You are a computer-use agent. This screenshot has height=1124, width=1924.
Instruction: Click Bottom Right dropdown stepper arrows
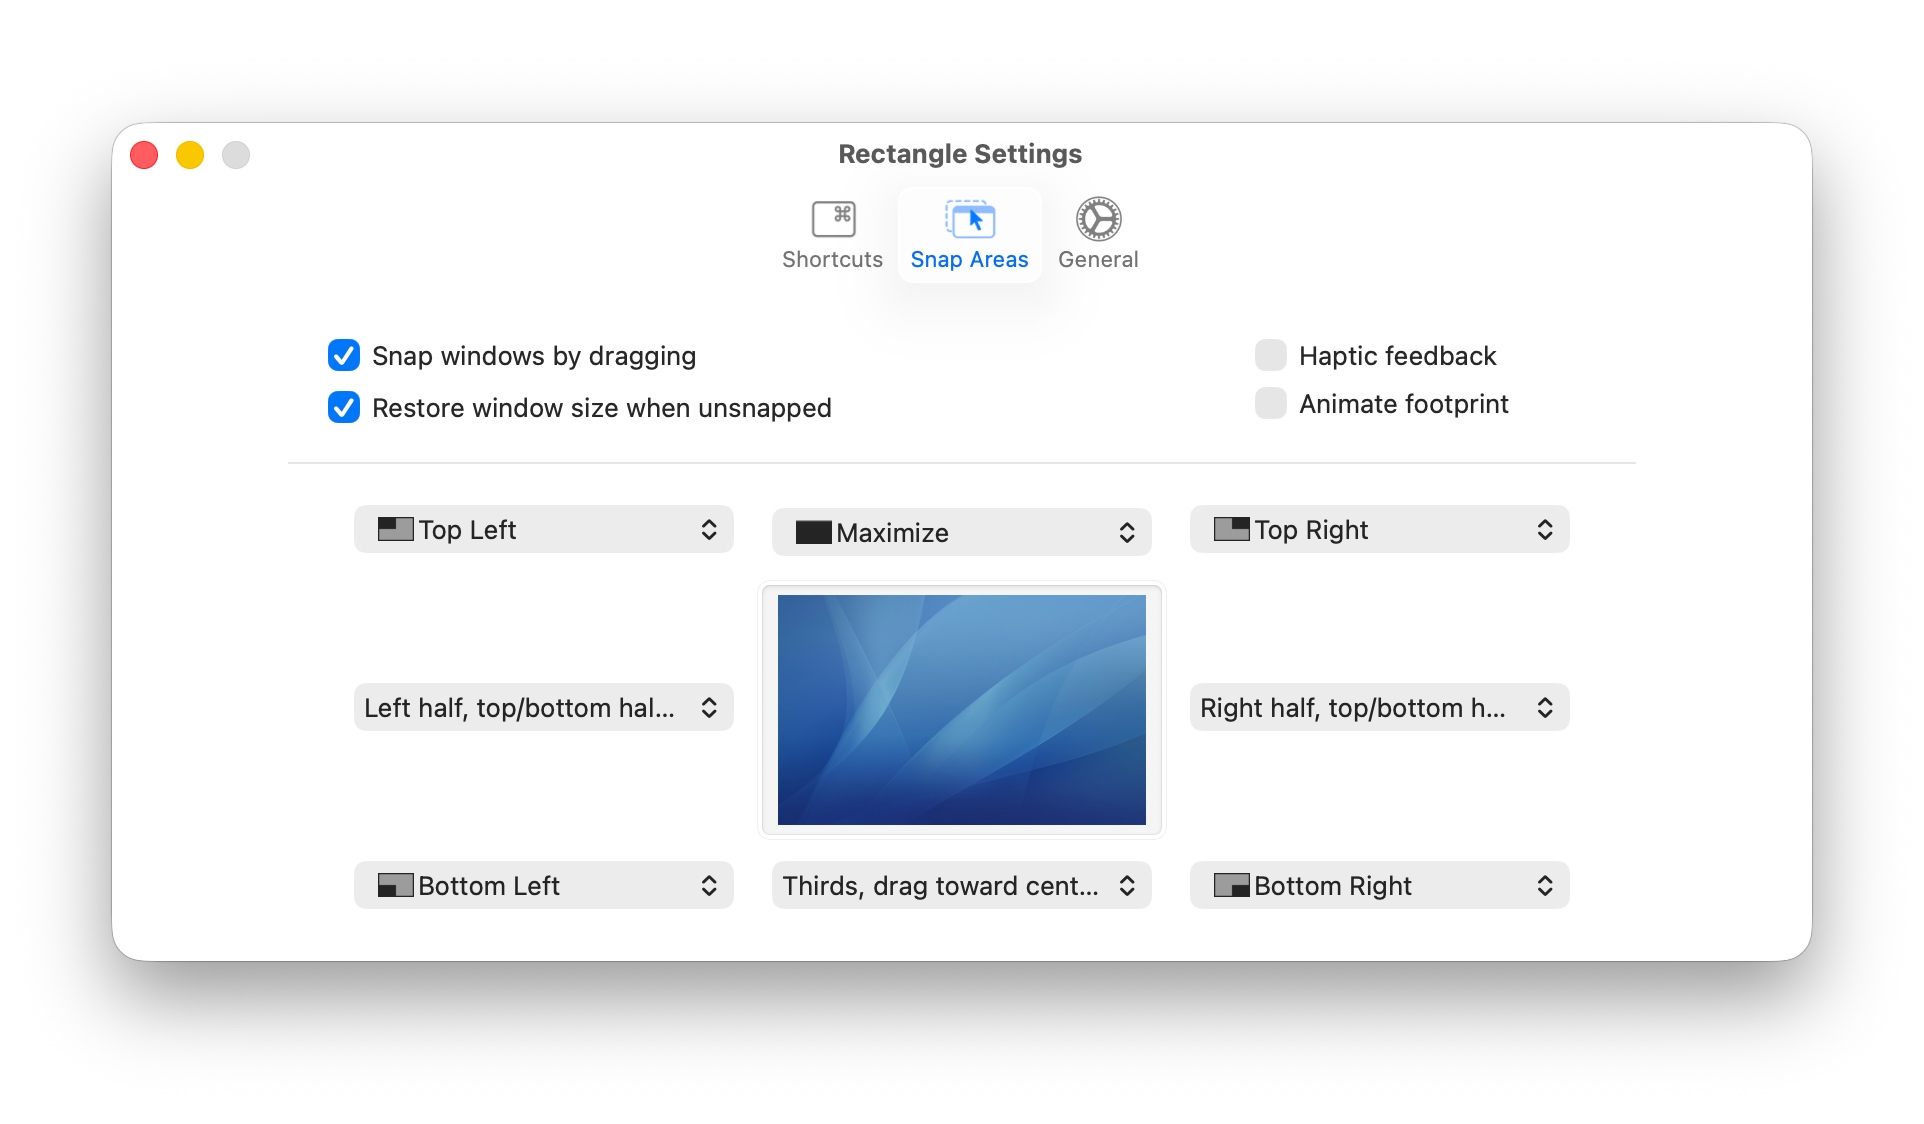click(x=1544, y=885)
